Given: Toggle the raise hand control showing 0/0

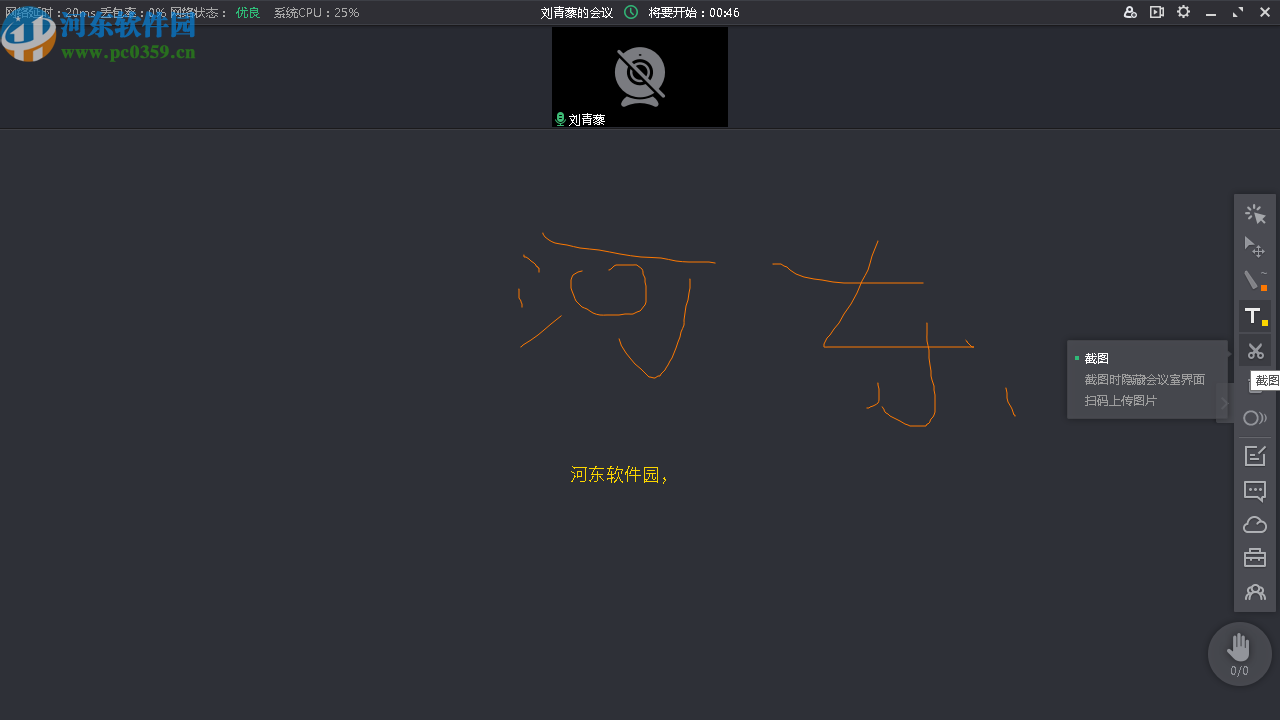Looking at the screenshot, I should pyautogui.click(x=1239, y=653).
